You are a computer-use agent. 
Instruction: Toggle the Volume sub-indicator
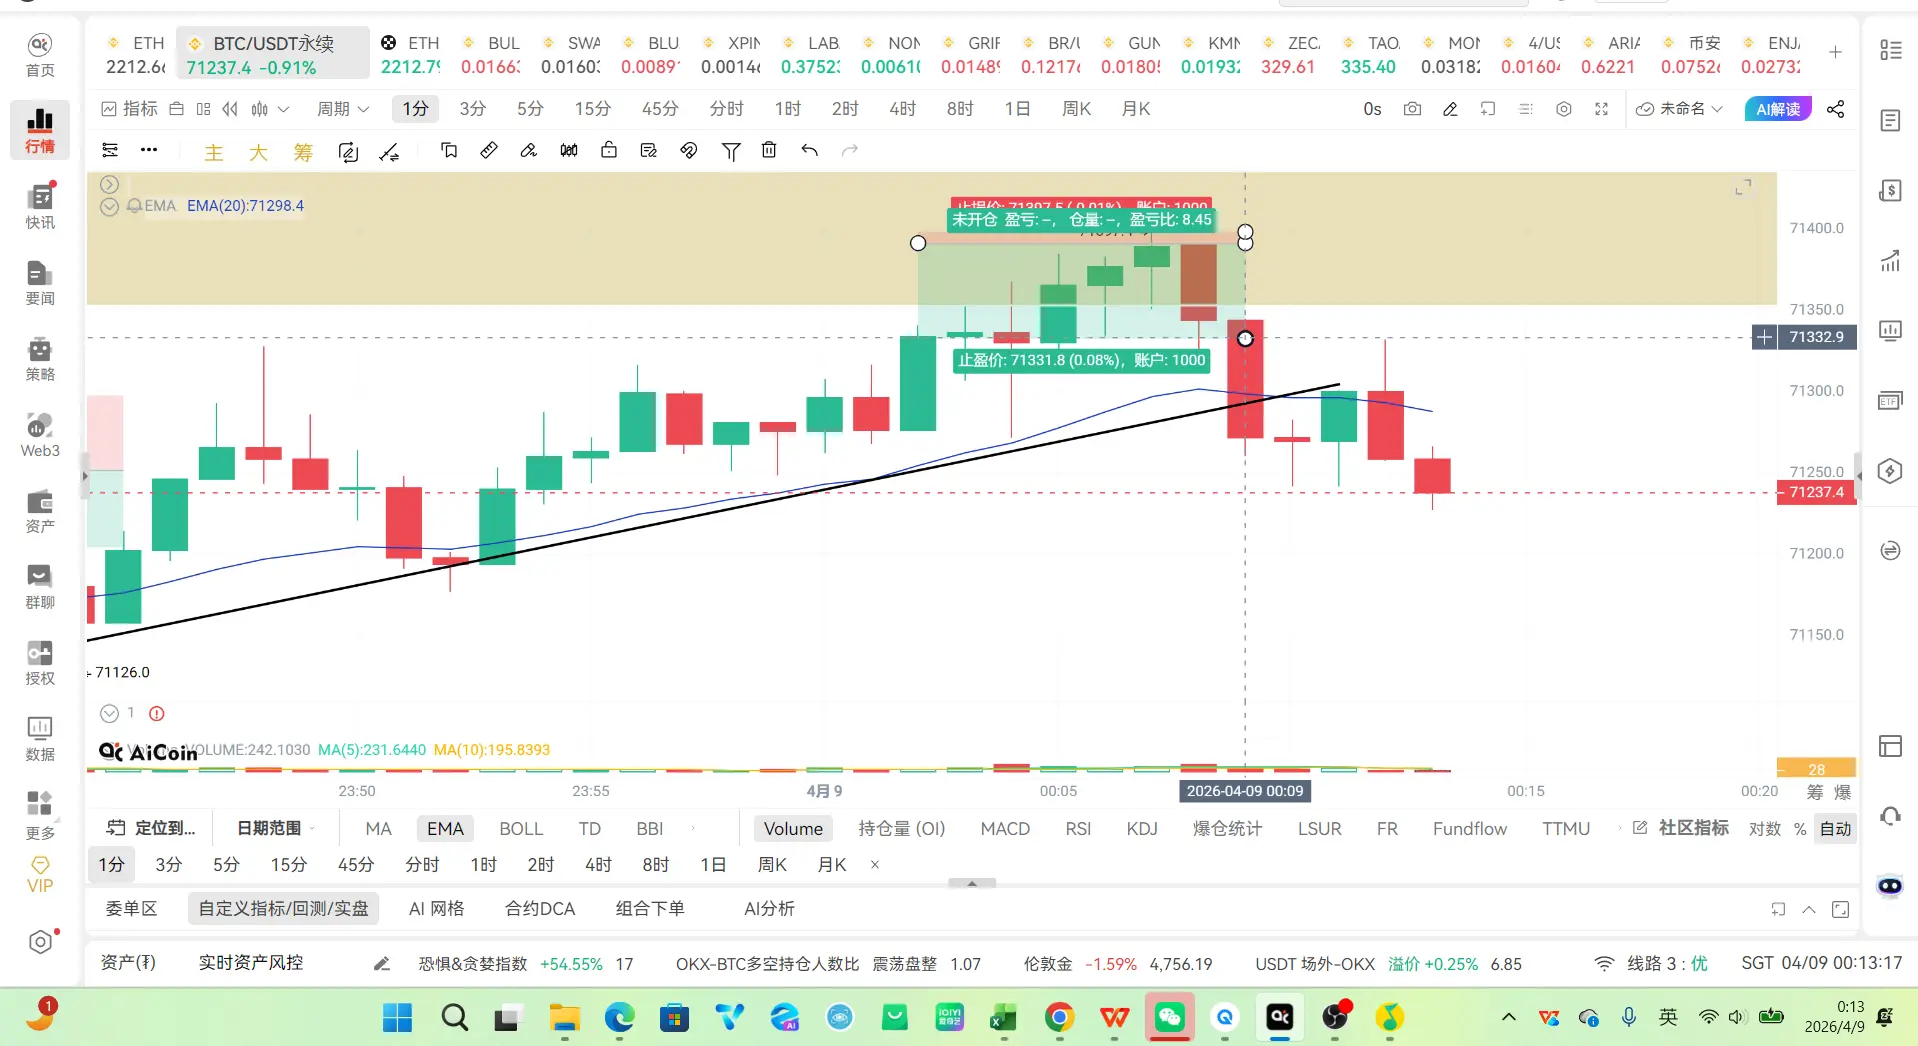793,828
